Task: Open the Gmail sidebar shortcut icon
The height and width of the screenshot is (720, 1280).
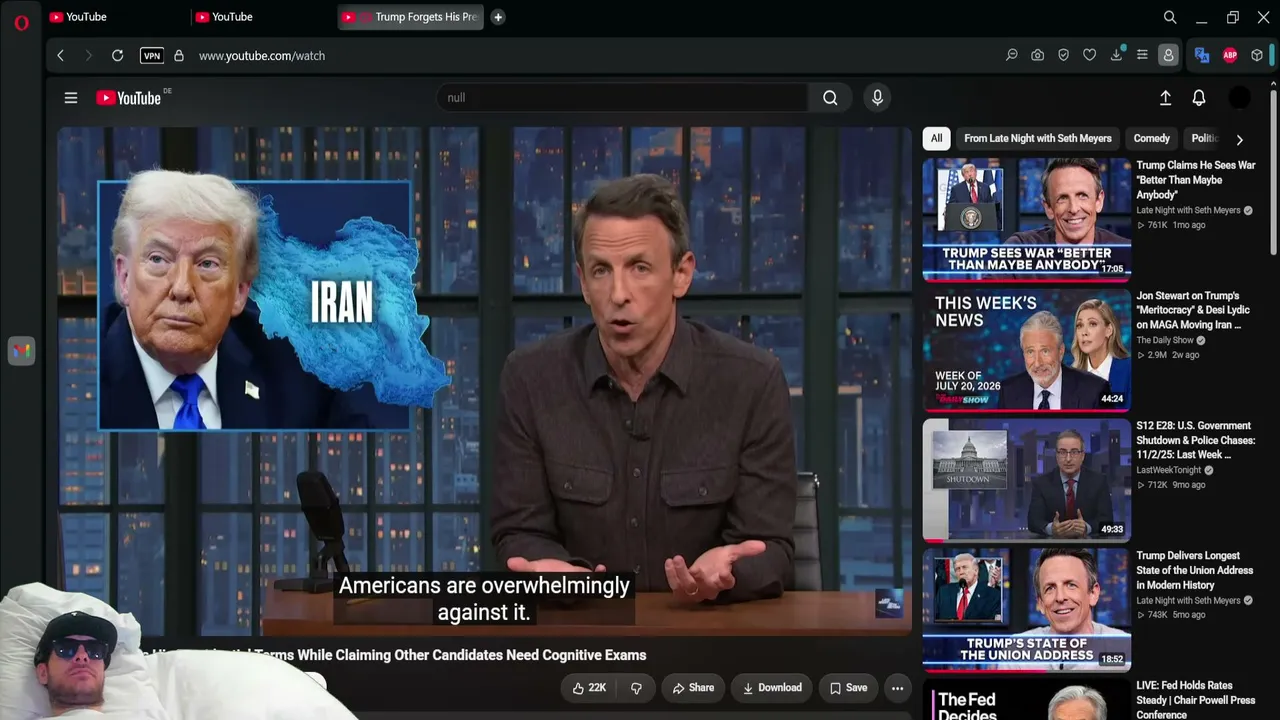Action: 21,351
